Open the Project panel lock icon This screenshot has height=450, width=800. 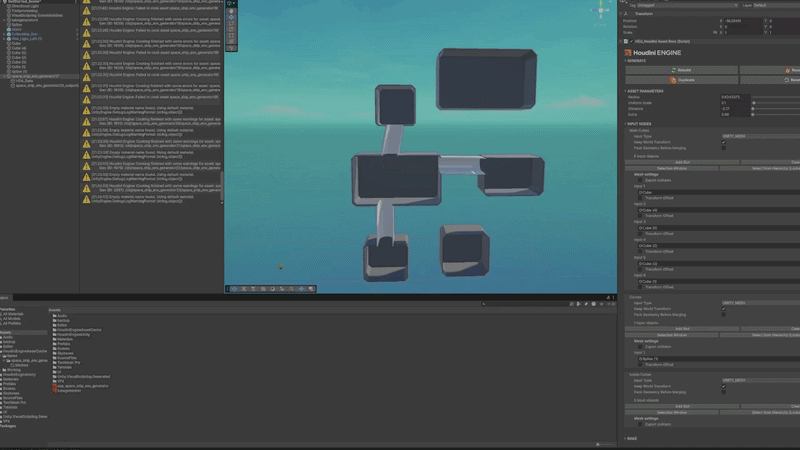point(608,297)
